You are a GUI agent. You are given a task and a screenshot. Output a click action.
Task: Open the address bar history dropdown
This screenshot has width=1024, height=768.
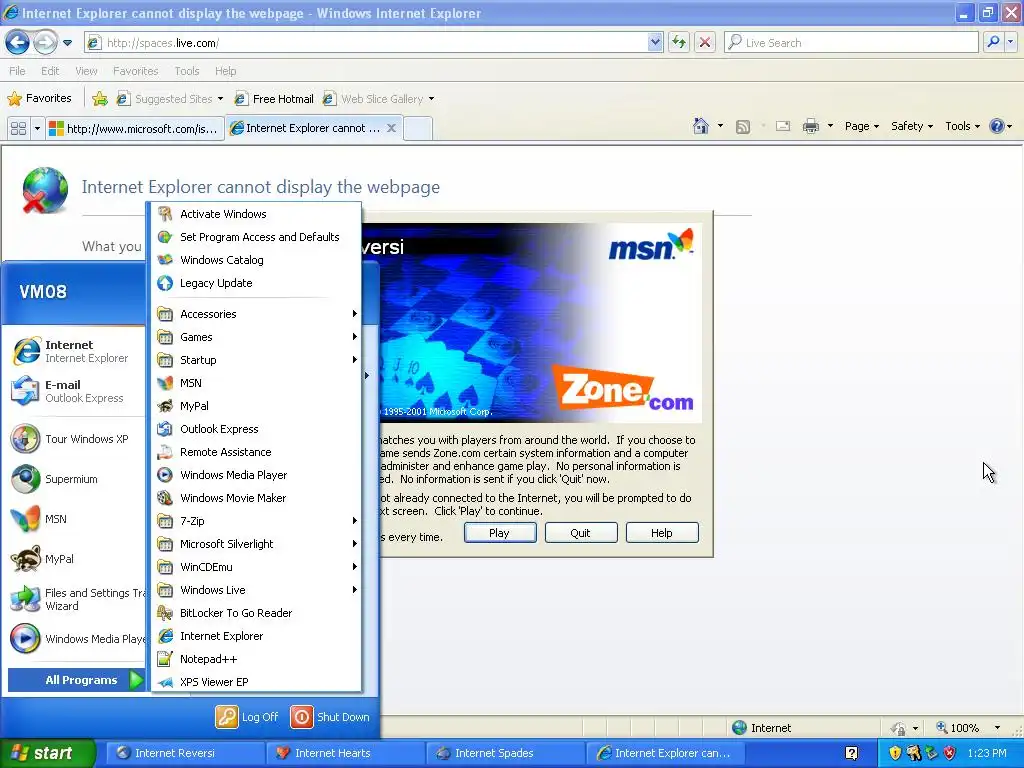click(655, 42)
